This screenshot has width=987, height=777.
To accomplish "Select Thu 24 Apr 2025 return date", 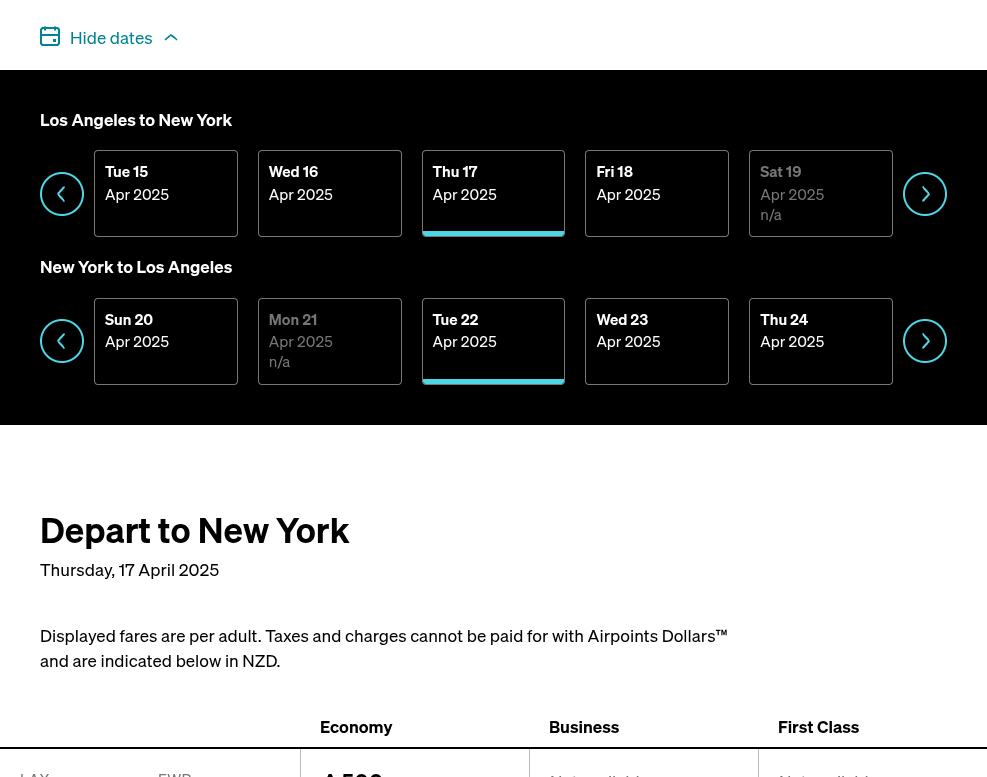I will click(821, 341).
